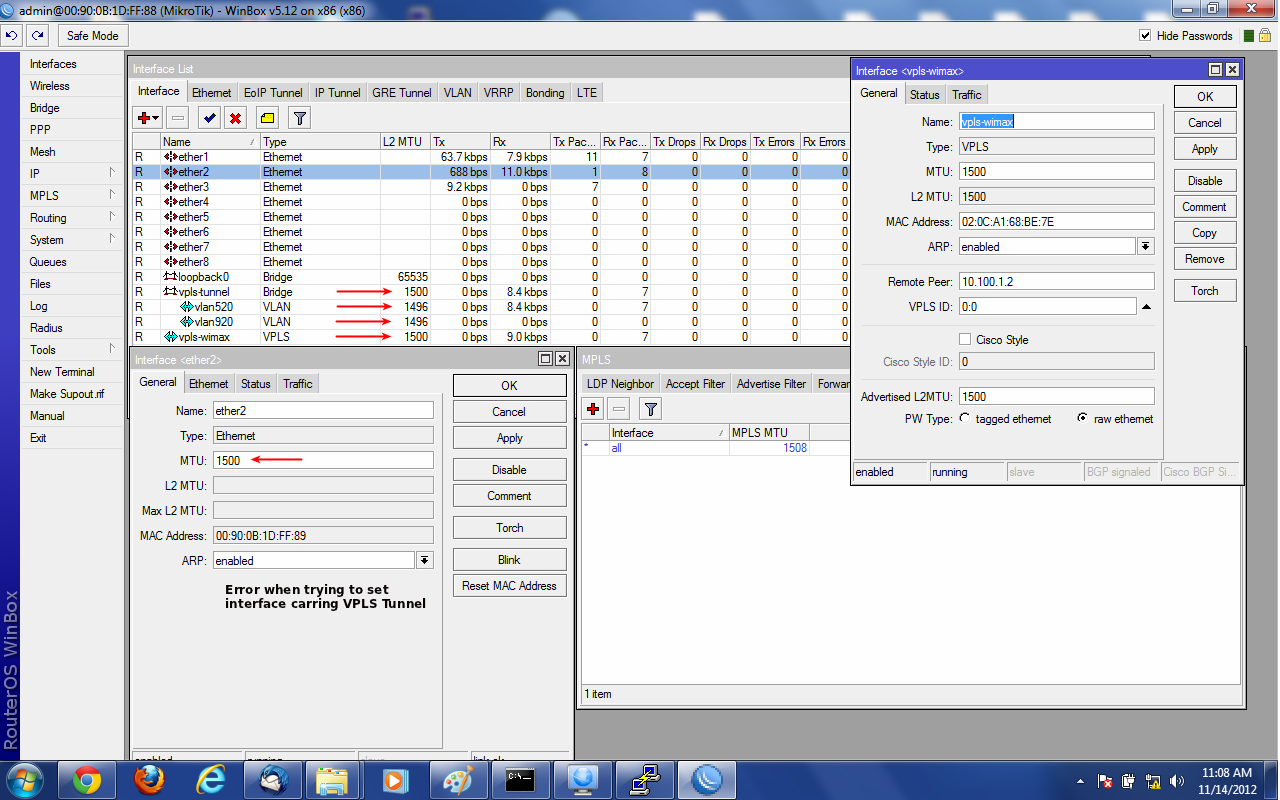Select the loopback0 row in Interface List
The width and height of the screenshot is (1280, 800).
coord(490,277)
